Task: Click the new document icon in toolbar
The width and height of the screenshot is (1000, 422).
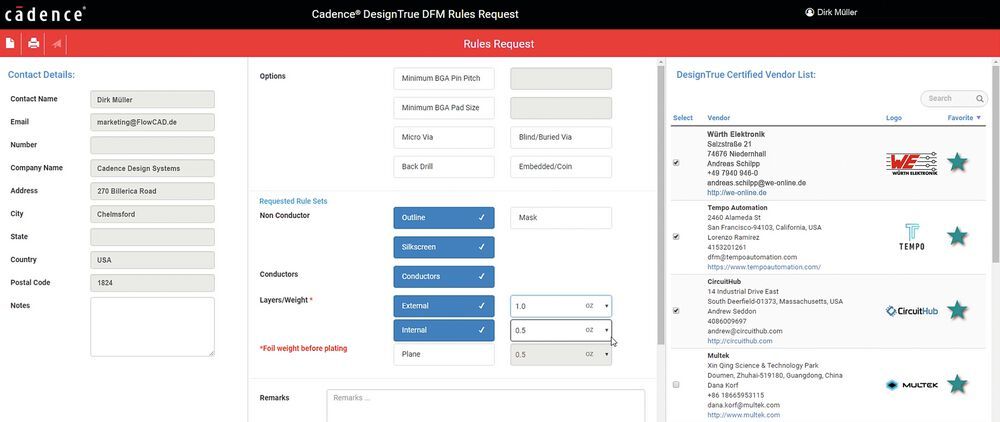Action: (x=10, y=44)
